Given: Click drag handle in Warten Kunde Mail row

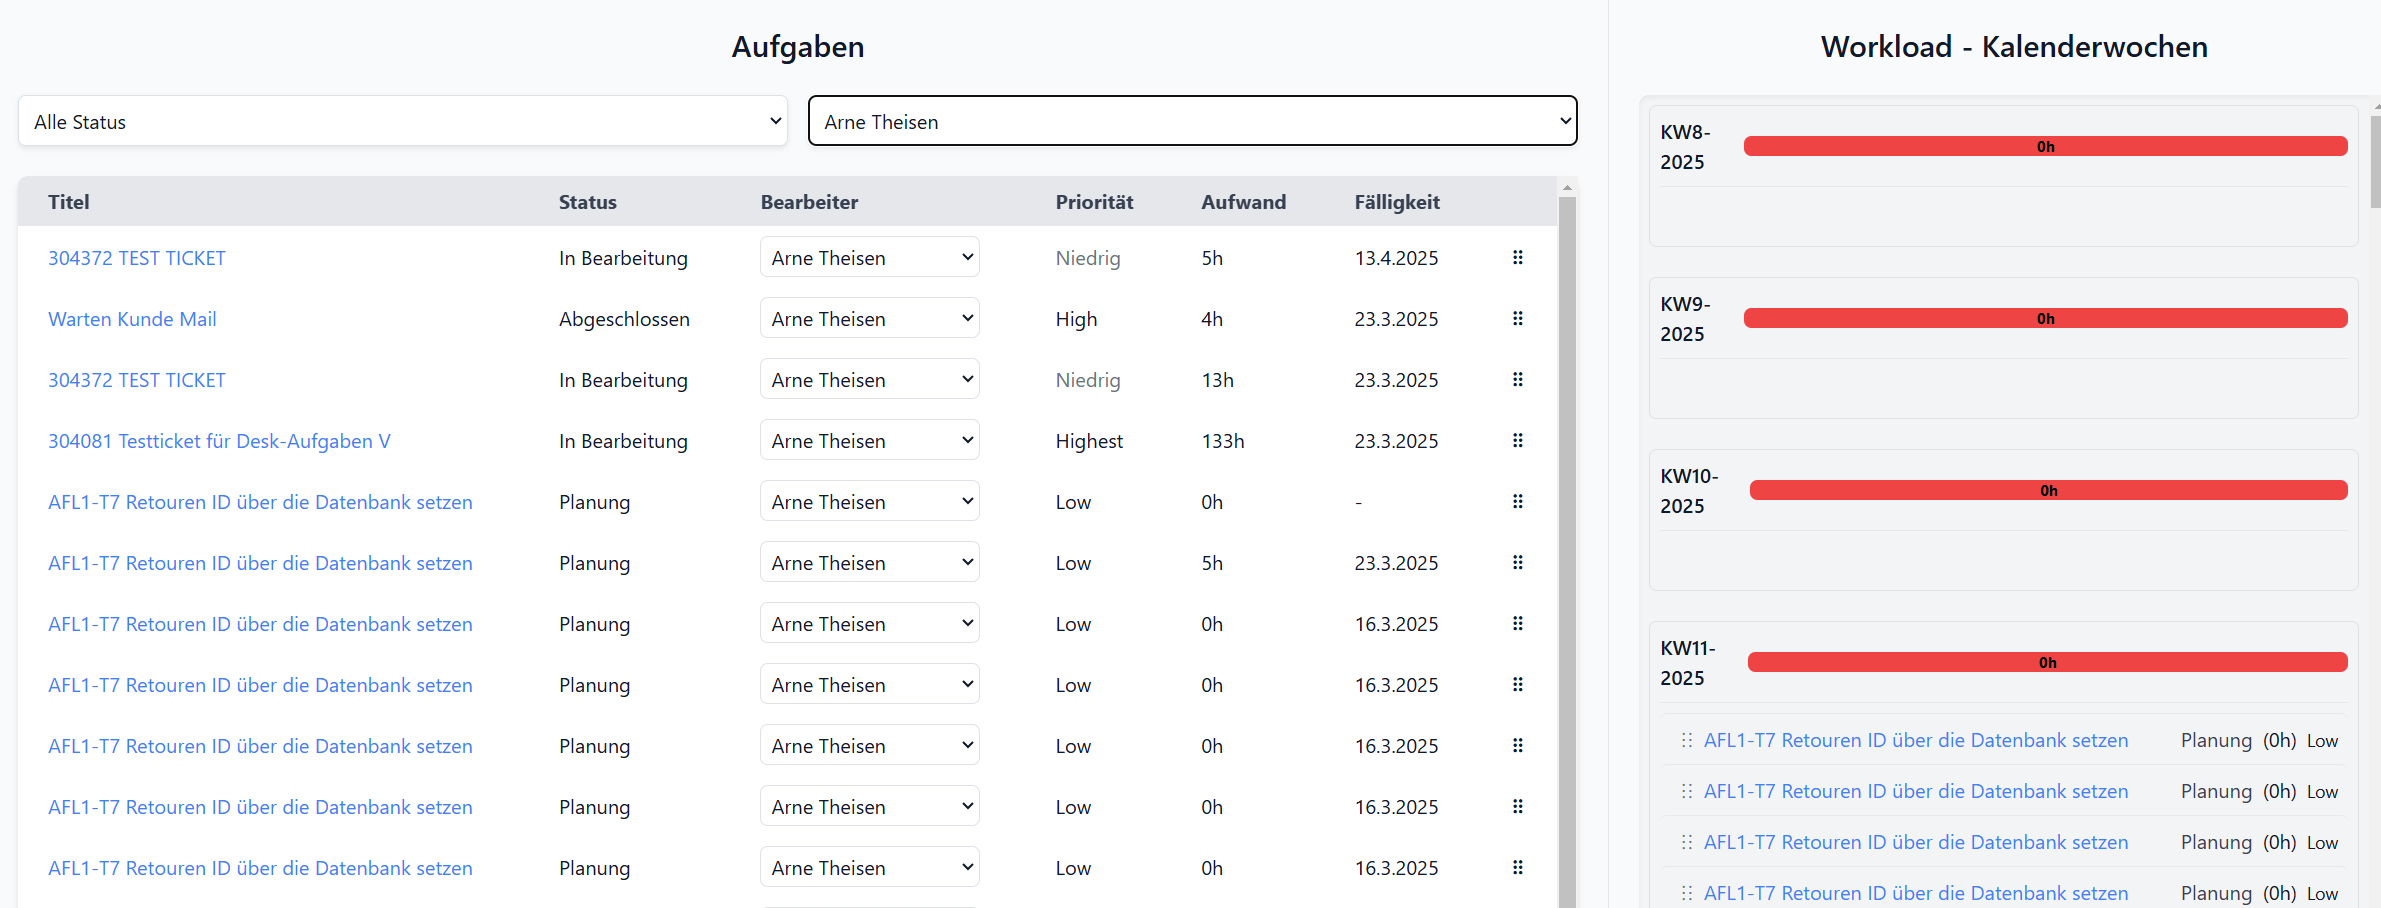Looking at the screenshot, I should (x=1517, y=319).
